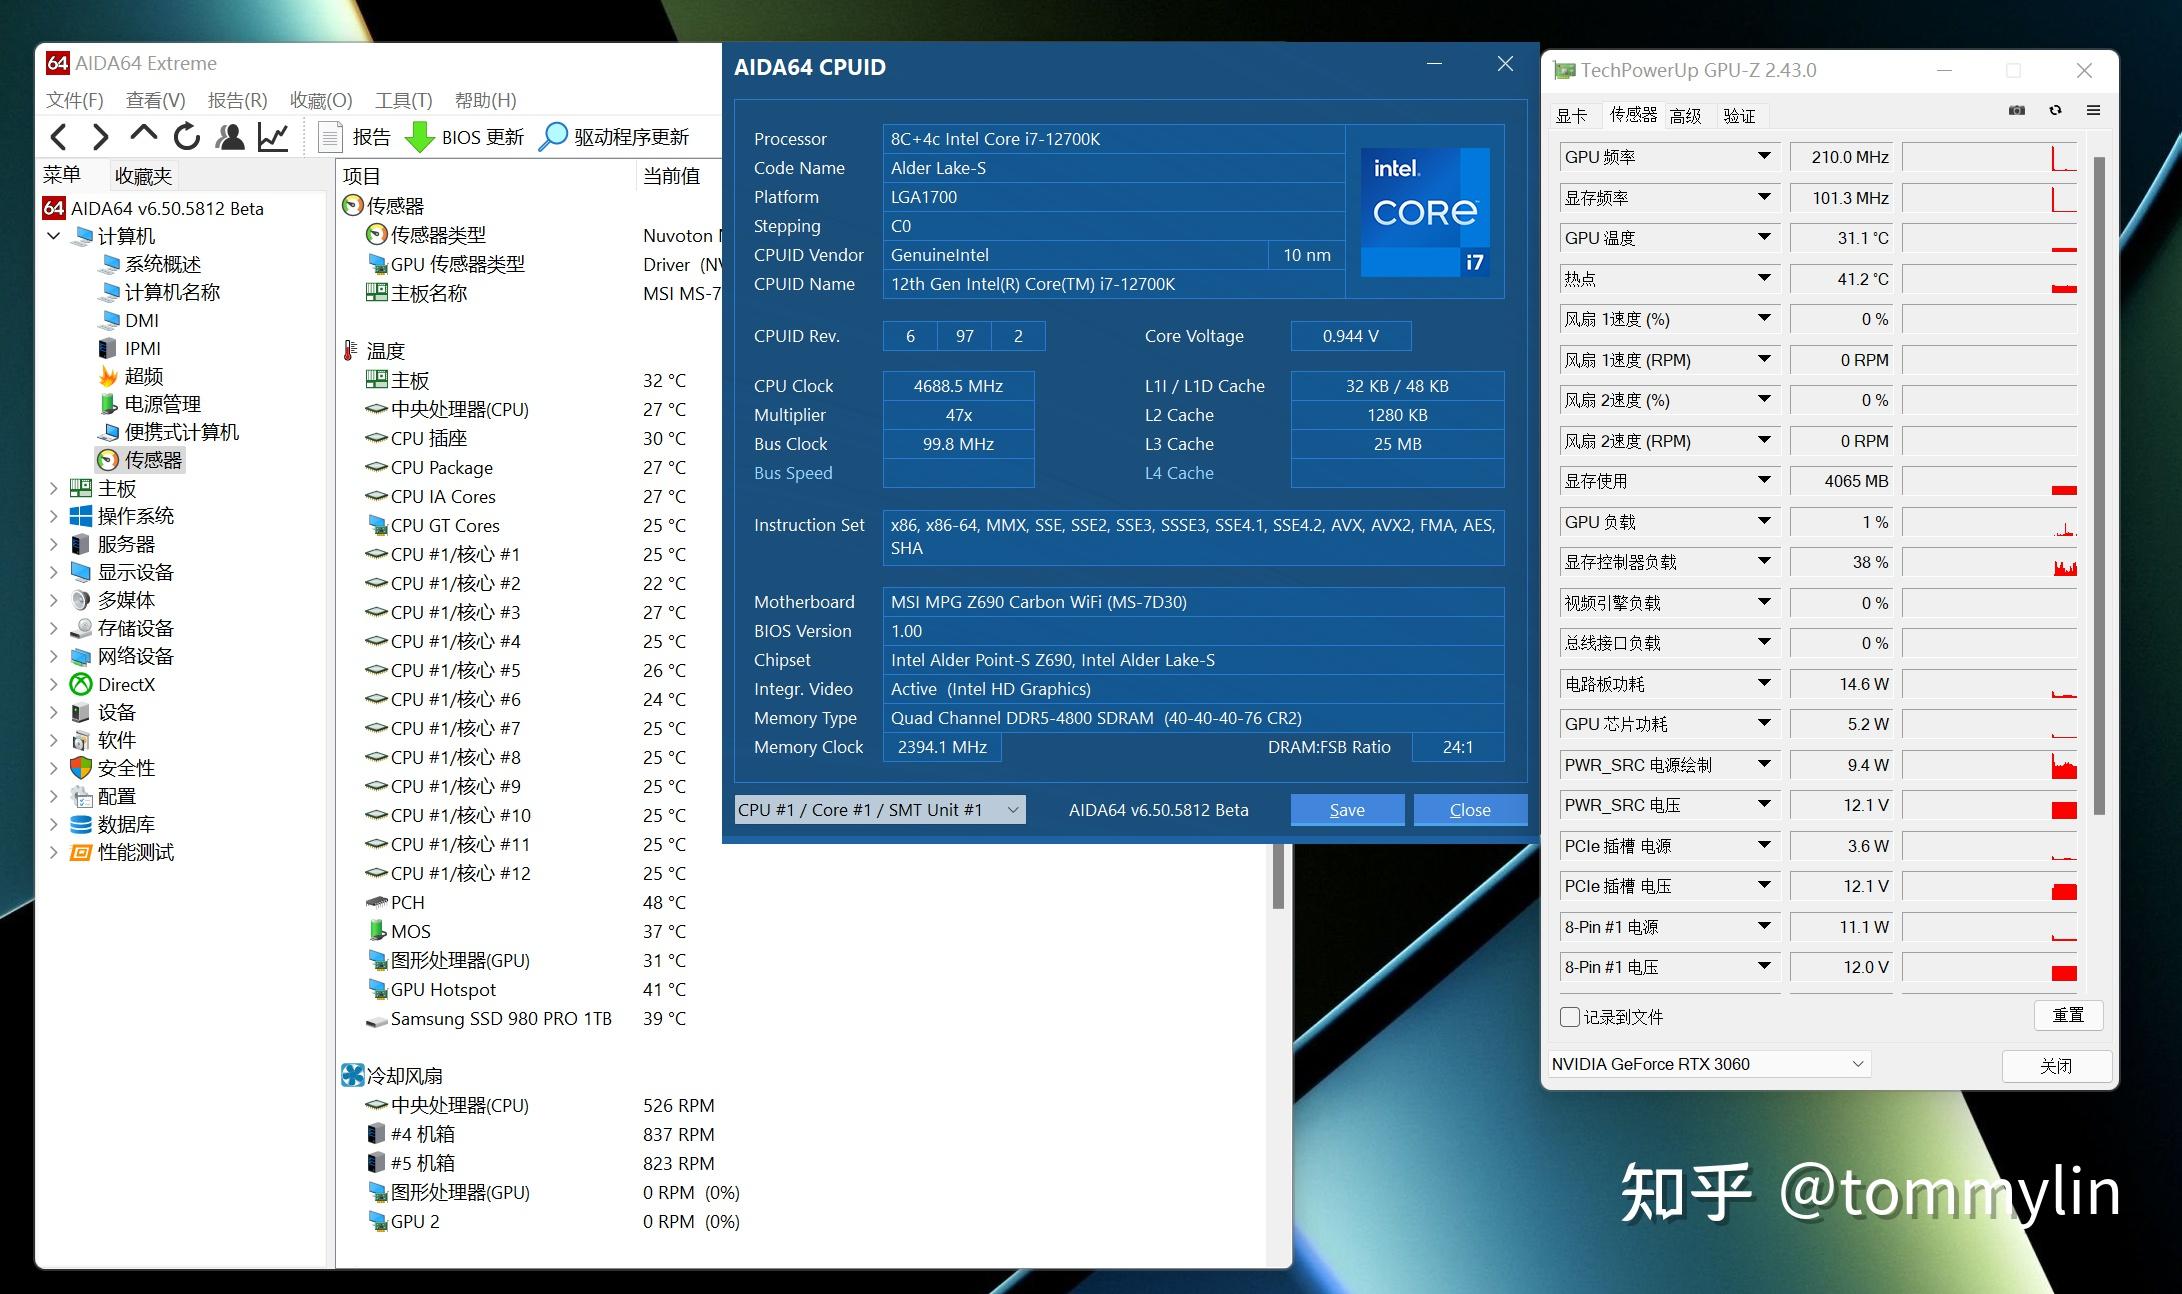This screenshot has height=1294, width=2182.
Task: Switch to 收藏夹 tab in AIDA64
Action: [143, 176]
